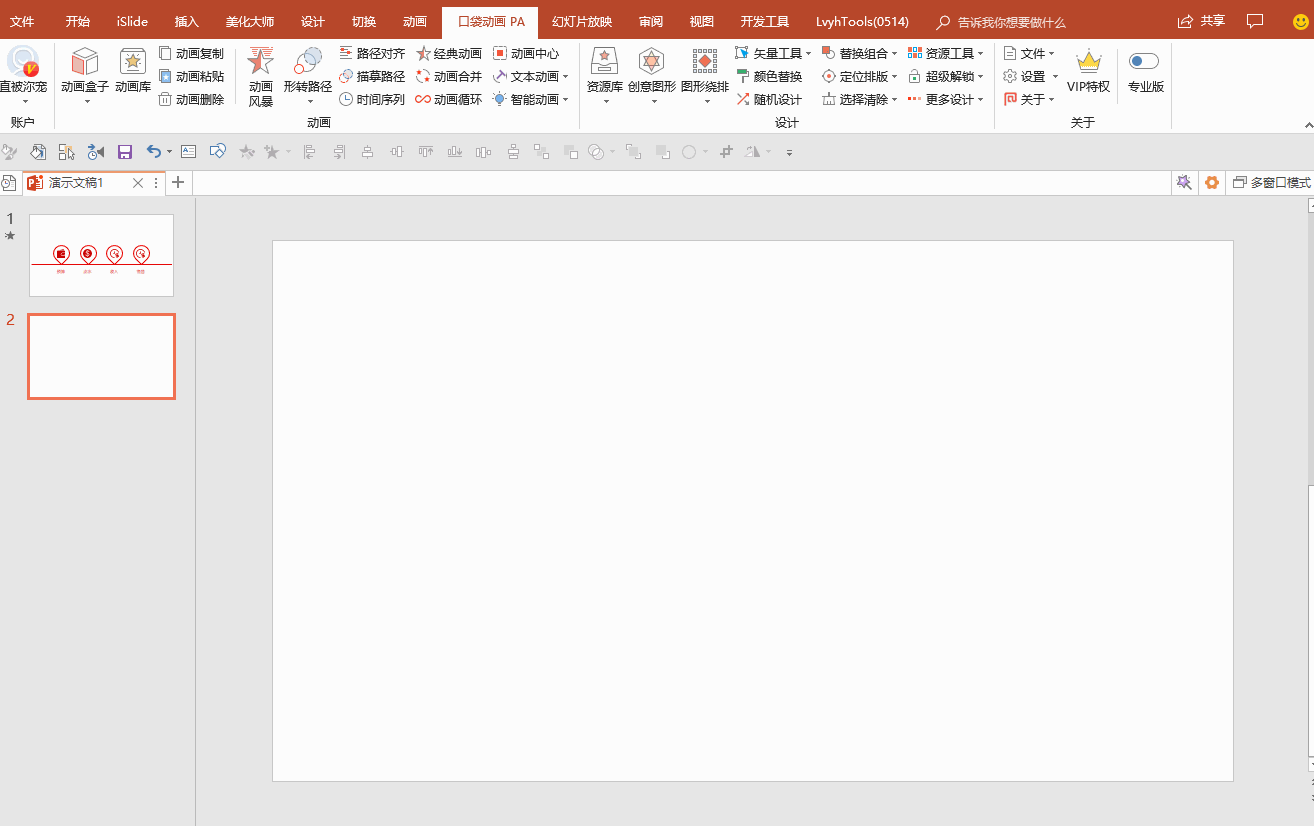The height and width of the screenshot is (826, 1314).
Task: Click the search box 告诉我你想要做什么
Action: click(x=1010, y=22)
